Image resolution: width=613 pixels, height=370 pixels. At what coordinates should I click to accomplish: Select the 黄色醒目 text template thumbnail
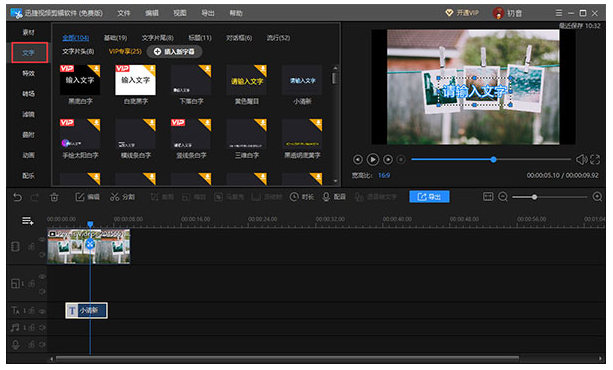(246, 80)
